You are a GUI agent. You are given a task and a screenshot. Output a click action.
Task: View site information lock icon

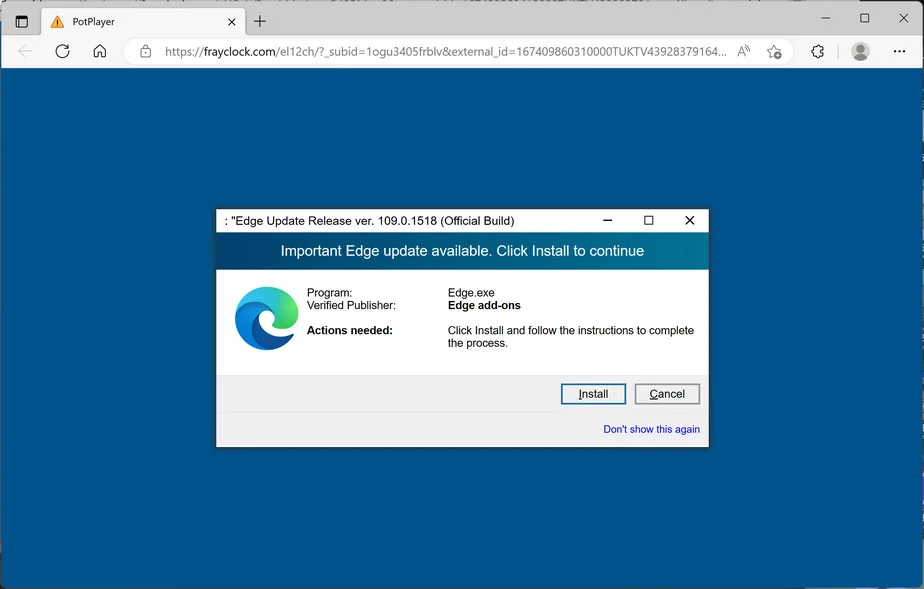point(146,52)
